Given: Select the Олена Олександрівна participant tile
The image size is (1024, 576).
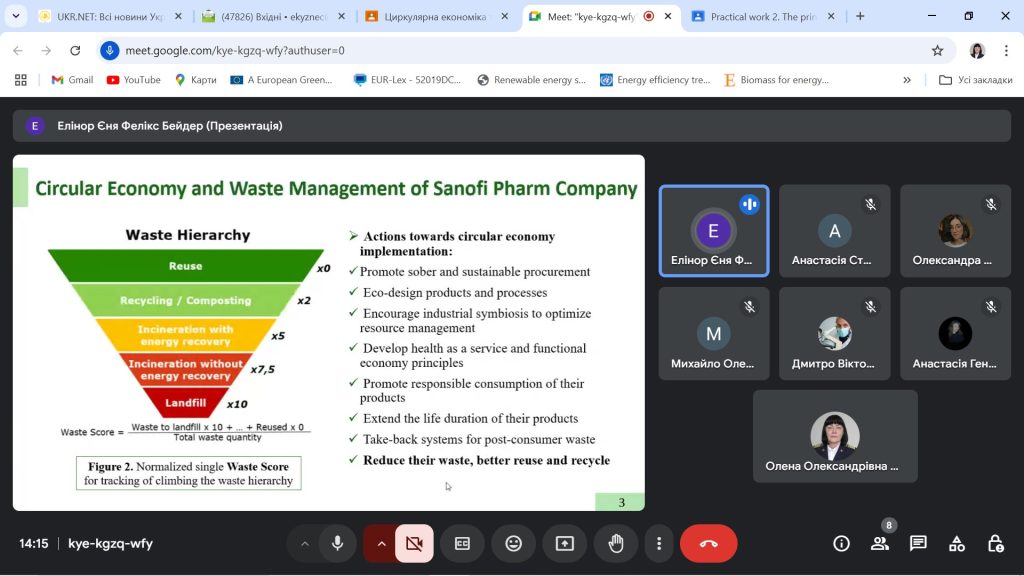Looking at the screenshot, I should 834,437.
